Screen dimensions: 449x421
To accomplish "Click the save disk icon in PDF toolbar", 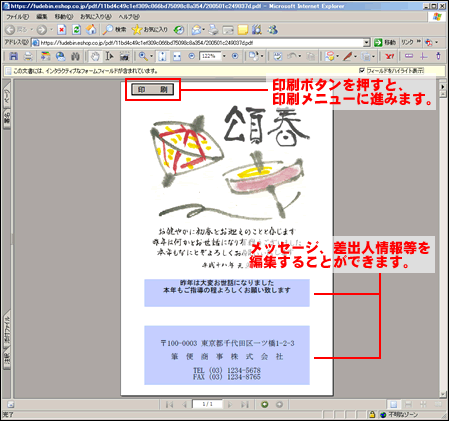I will coord(13,56).
